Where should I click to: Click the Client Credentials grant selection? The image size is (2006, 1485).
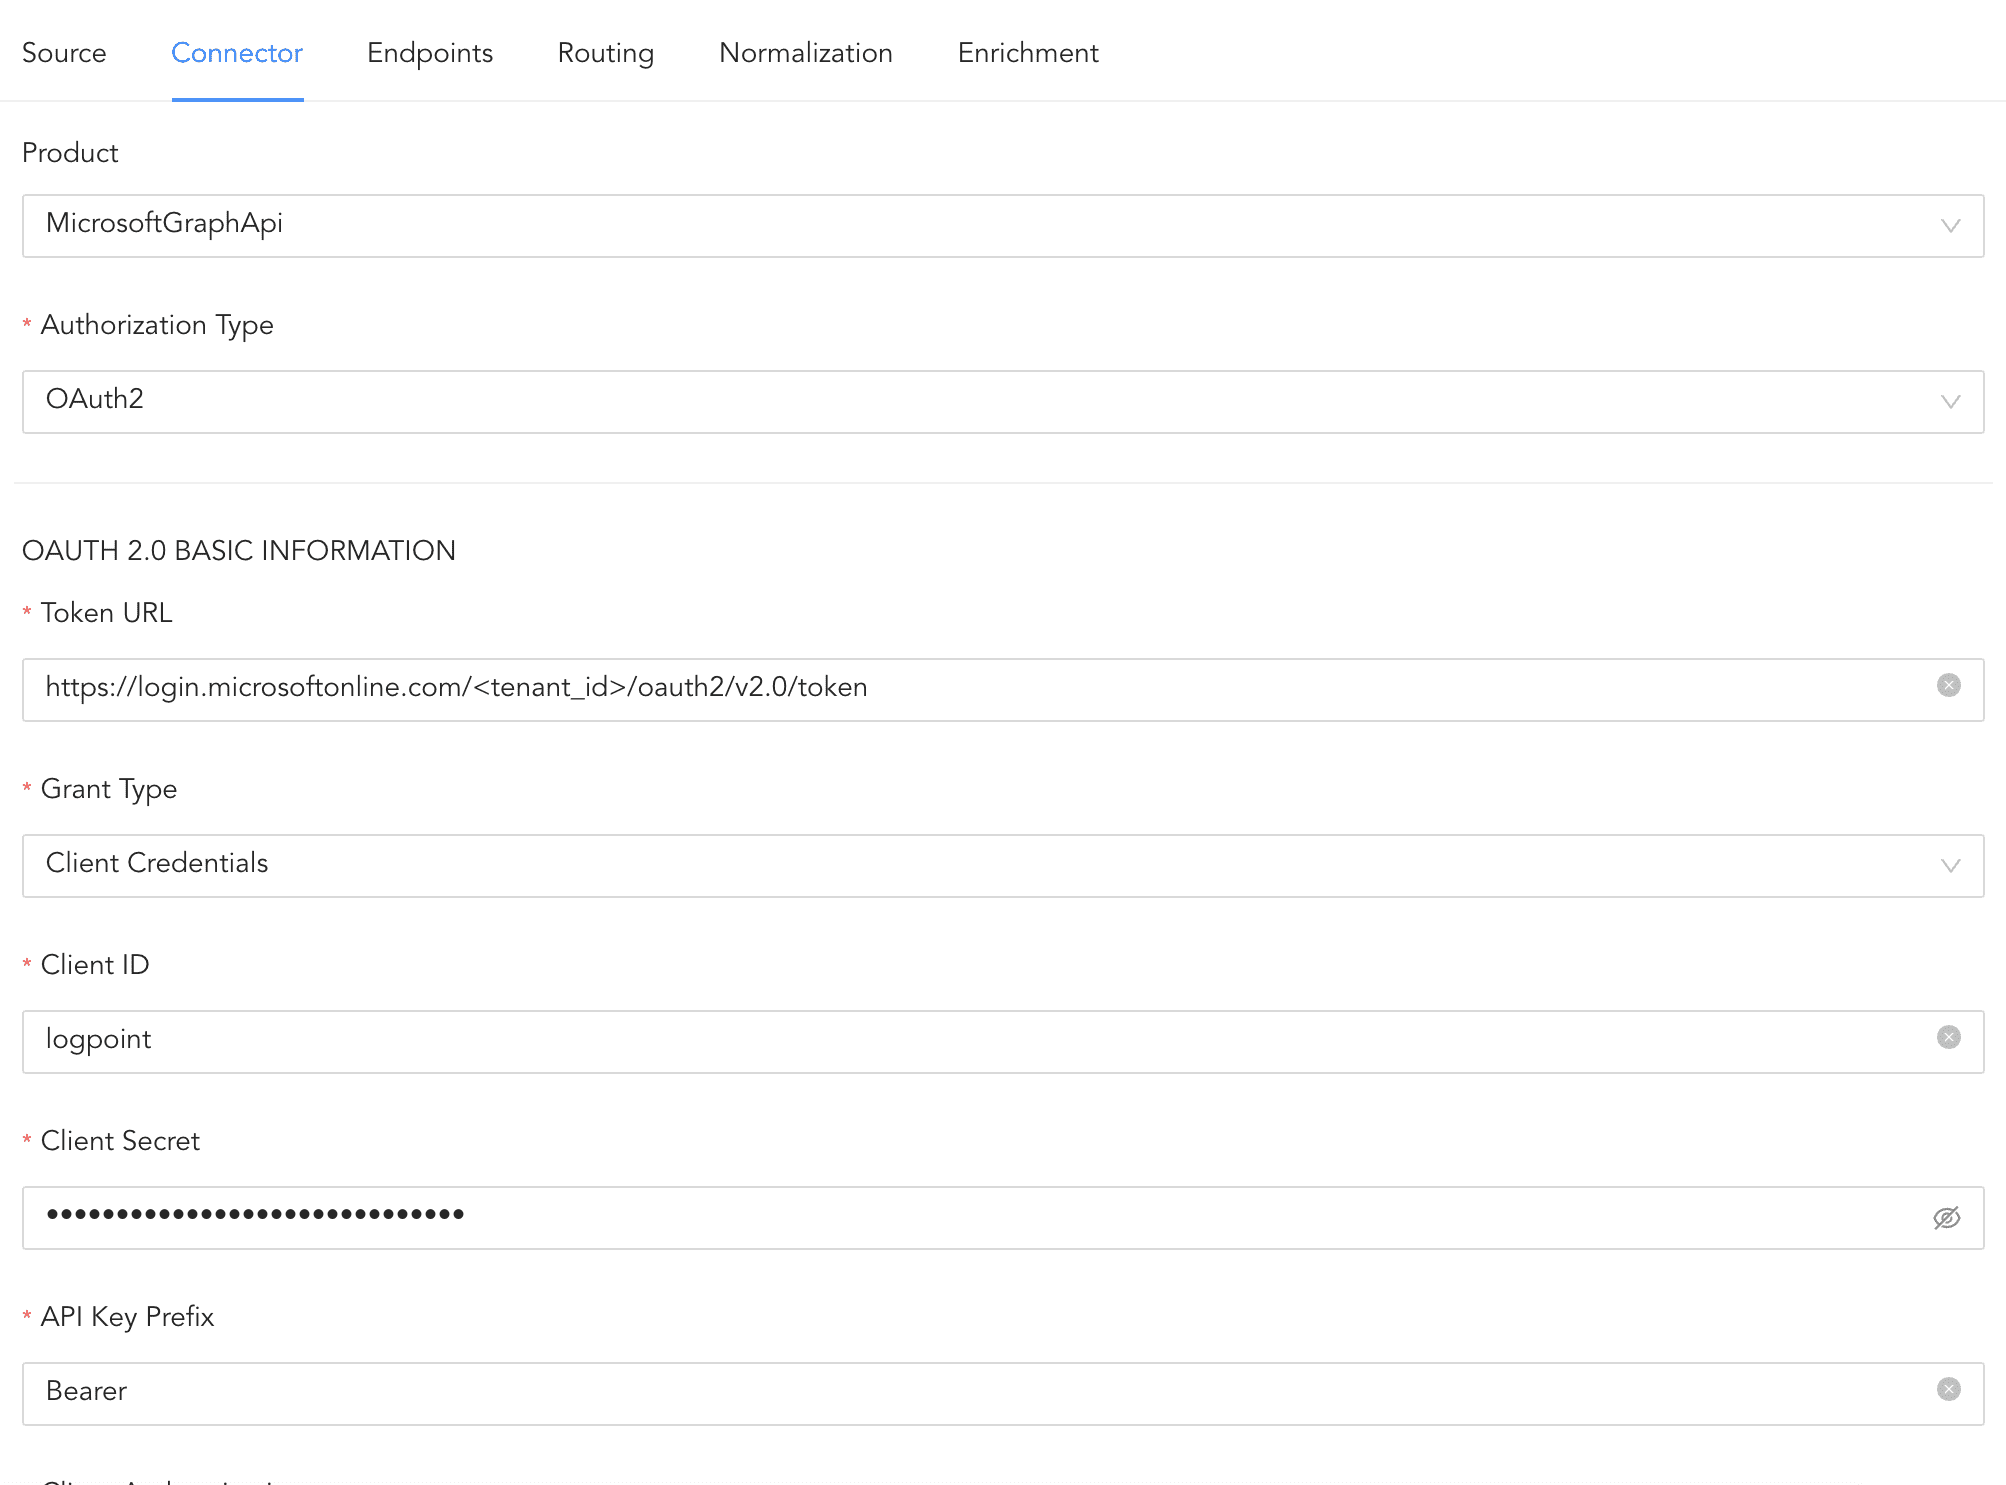pos(157,864)
